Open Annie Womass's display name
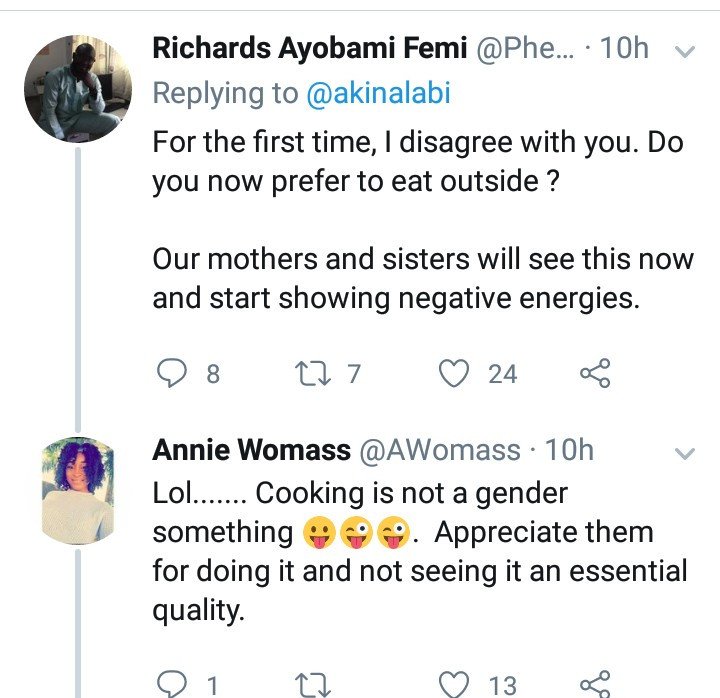 coord(252,450)
